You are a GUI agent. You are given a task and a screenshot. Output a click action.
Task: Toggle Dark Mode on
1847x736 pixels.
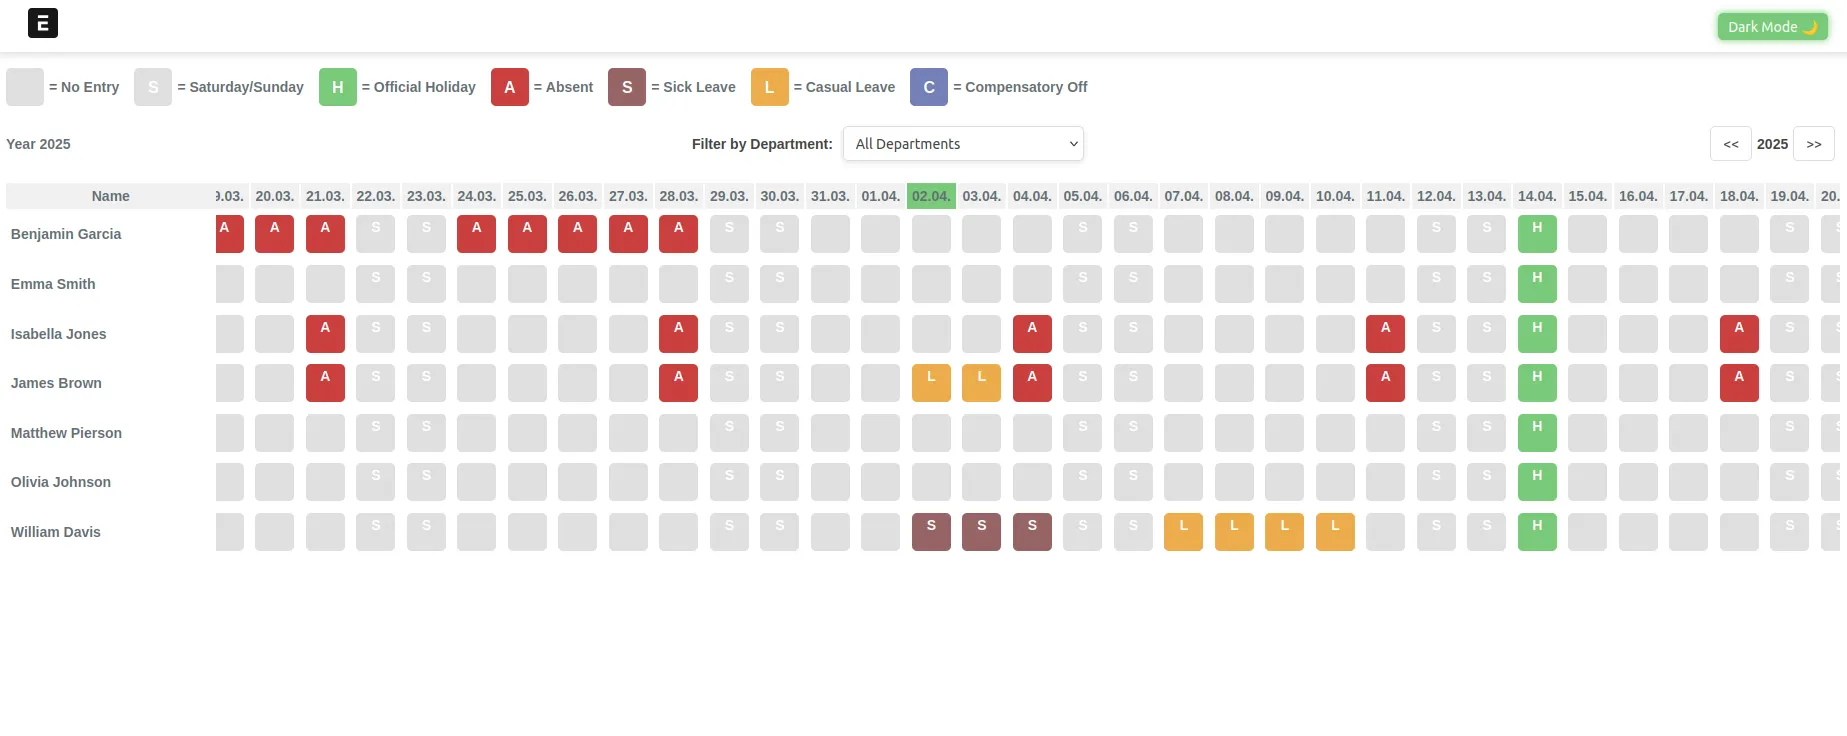[1772, 27]
